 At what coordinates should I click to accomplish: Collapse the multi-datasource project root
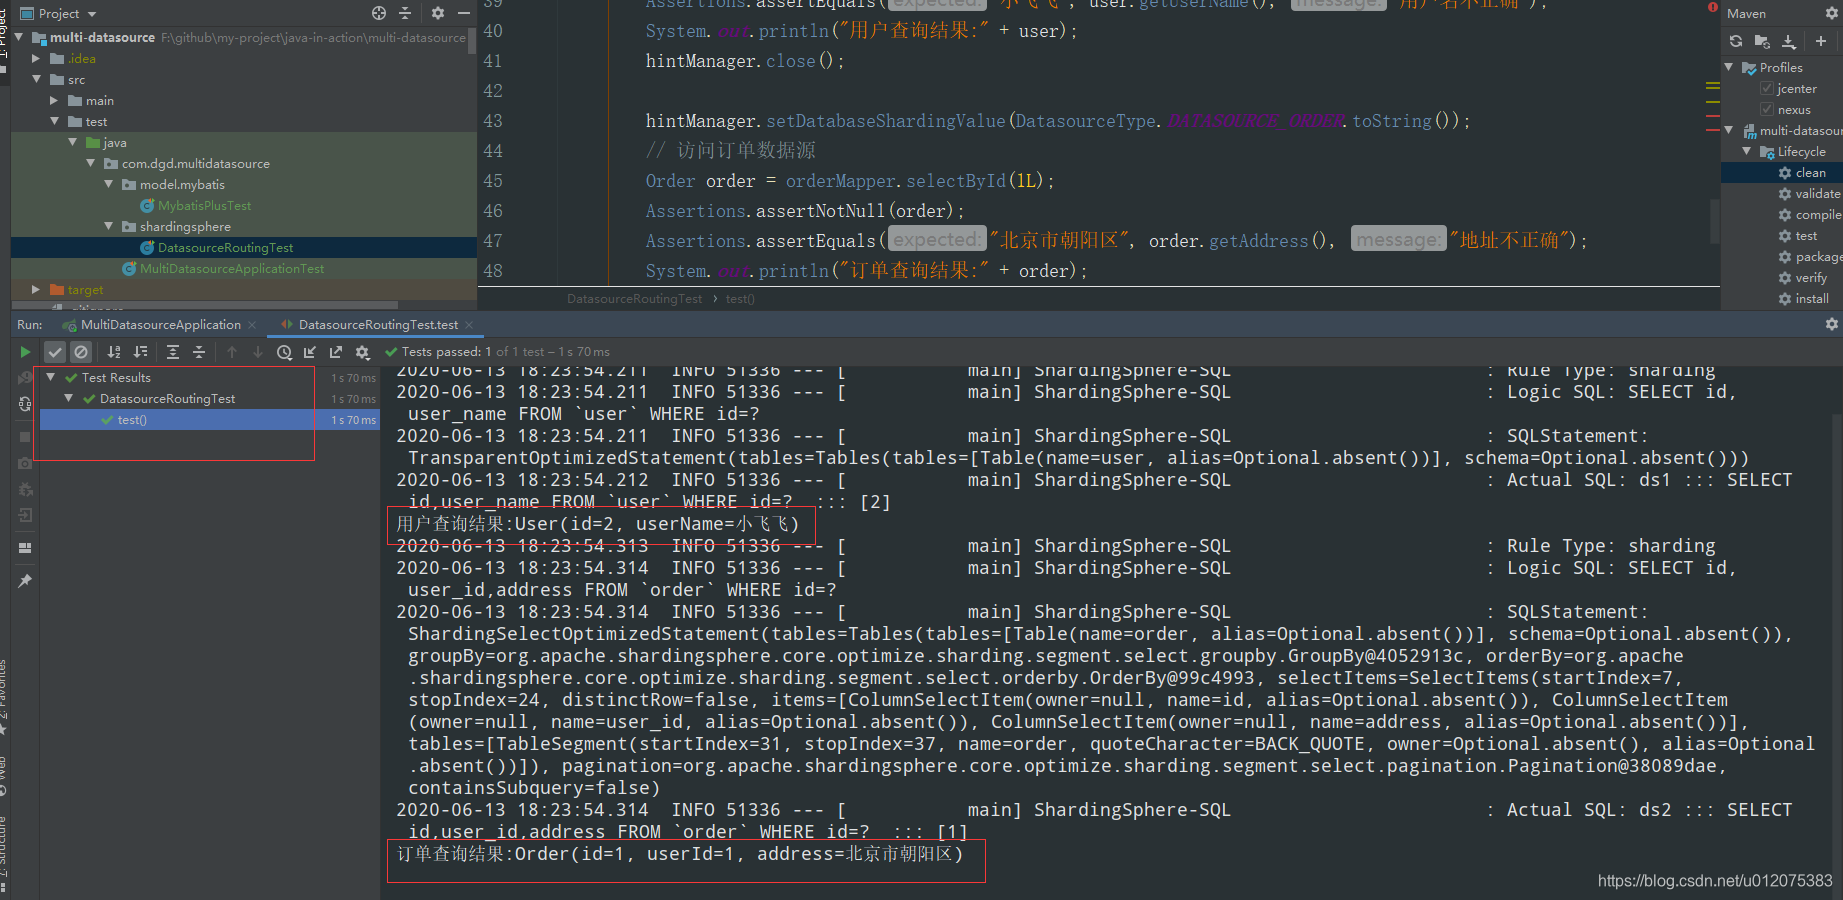pos(18,37)
